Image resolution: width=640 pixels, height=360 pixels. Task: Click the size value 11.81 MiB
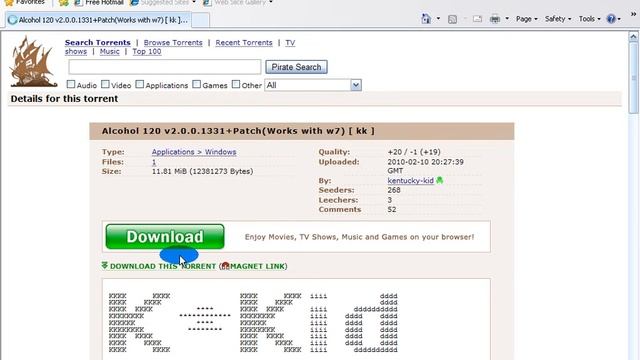pyautogui.click(x=202, y=171)
